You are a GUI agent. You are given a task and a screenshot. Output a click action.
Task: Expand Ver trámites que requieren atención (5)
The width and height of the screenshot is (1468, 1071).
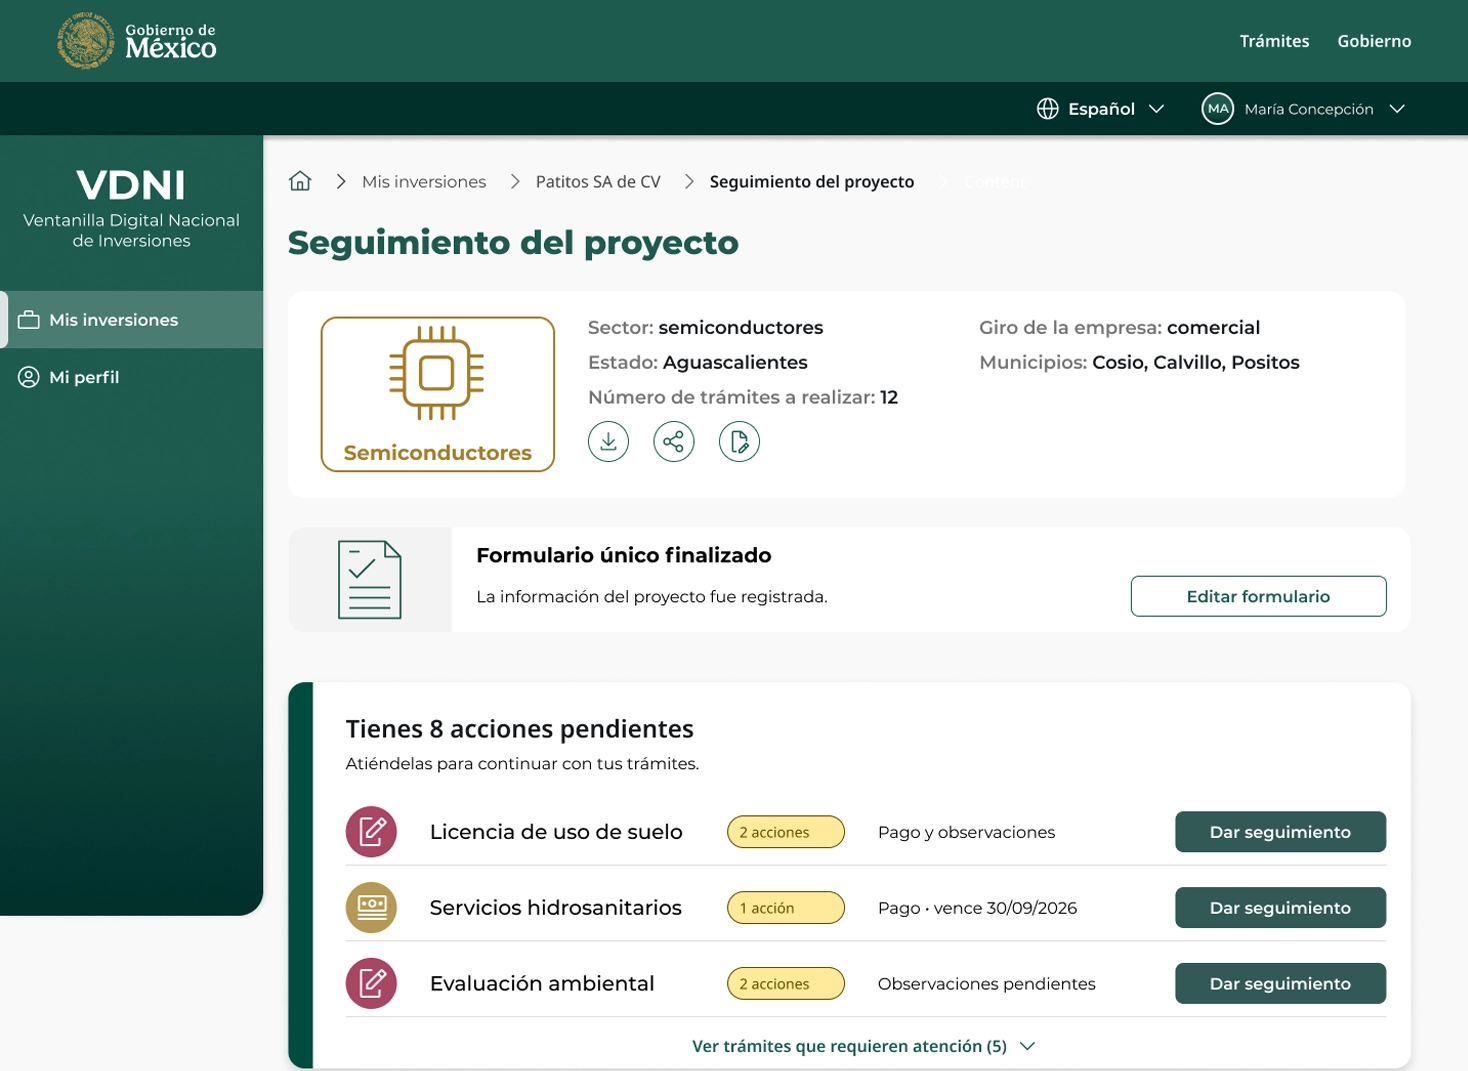[864, 1046]
